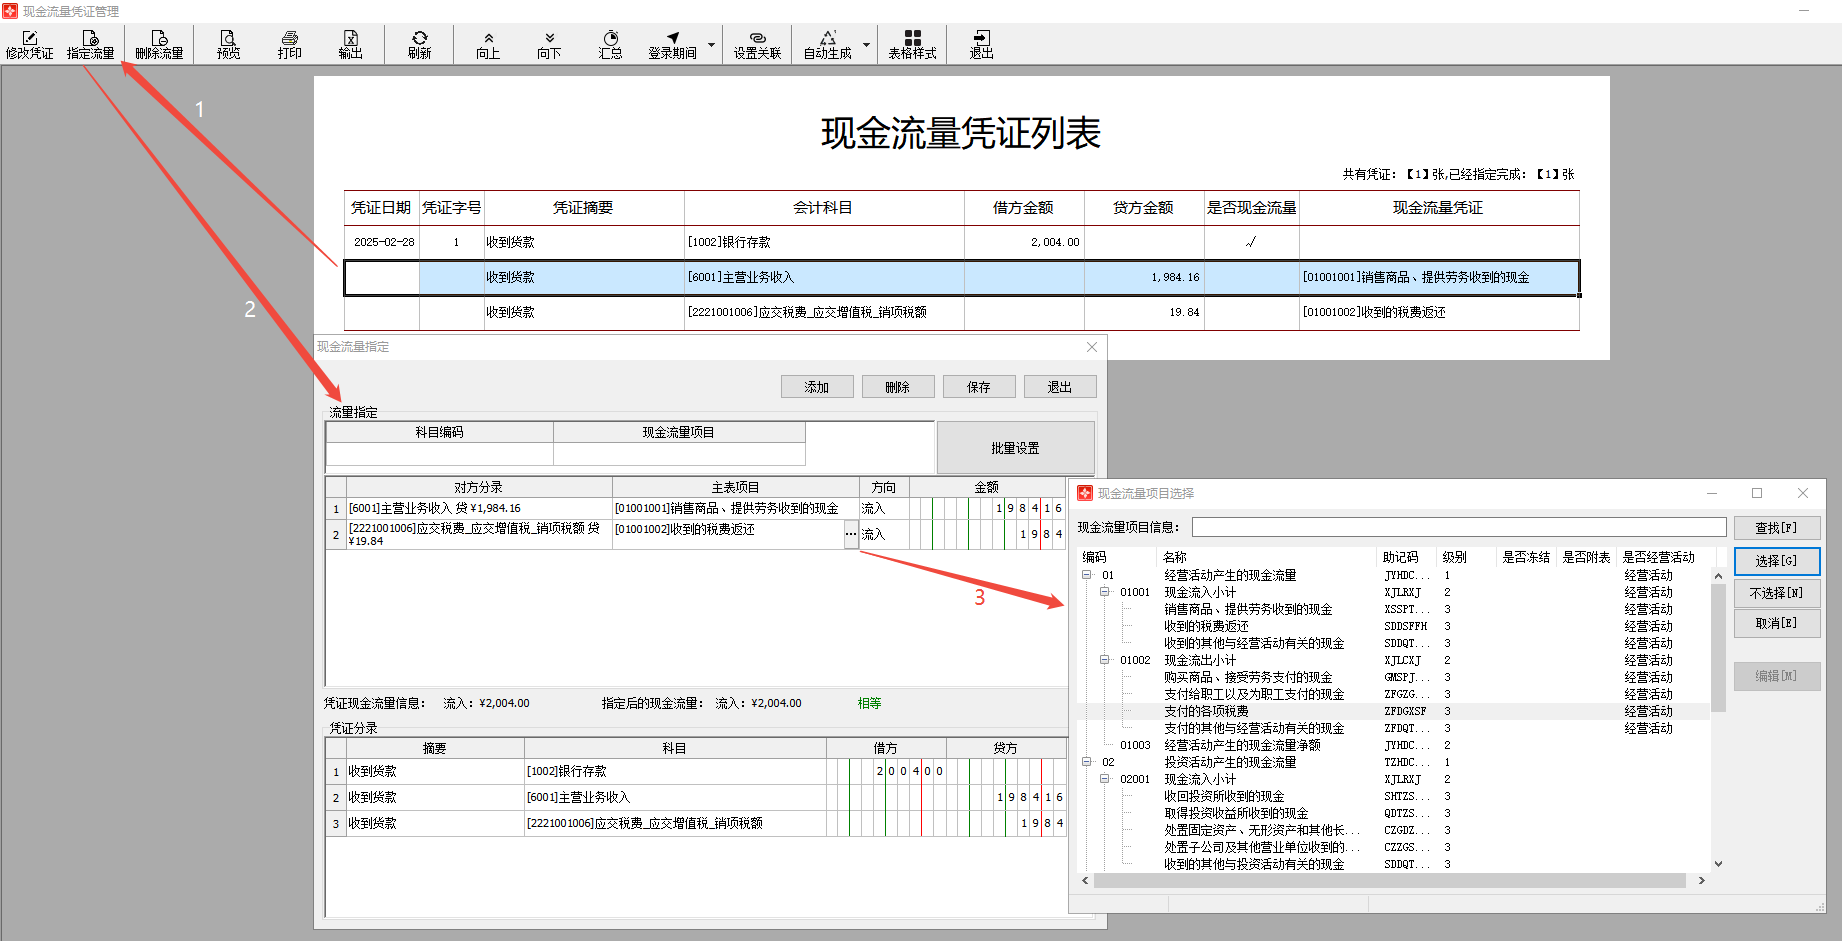1842x941 pixels.
Task: Click the 保存 button in 现金流量指定
Action: point(978,387)
